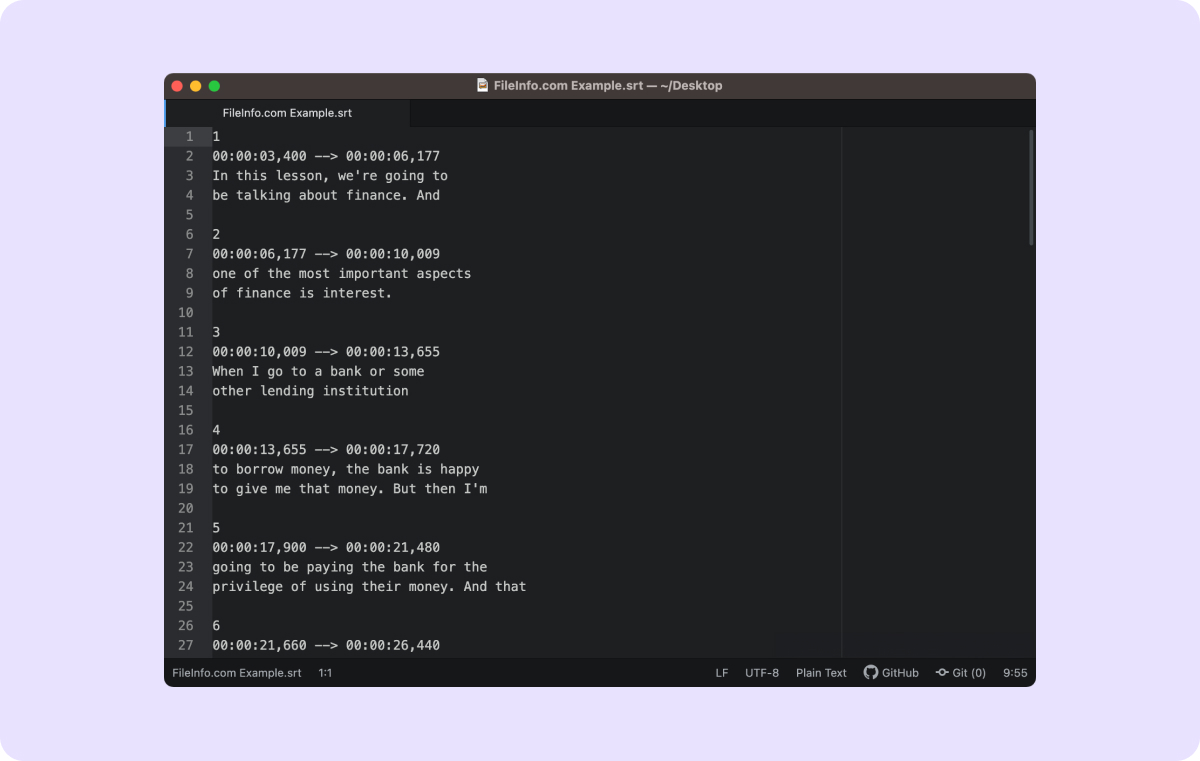Click subtitle index 3 on line 11
1200x761 pixels.
point(216,332)
